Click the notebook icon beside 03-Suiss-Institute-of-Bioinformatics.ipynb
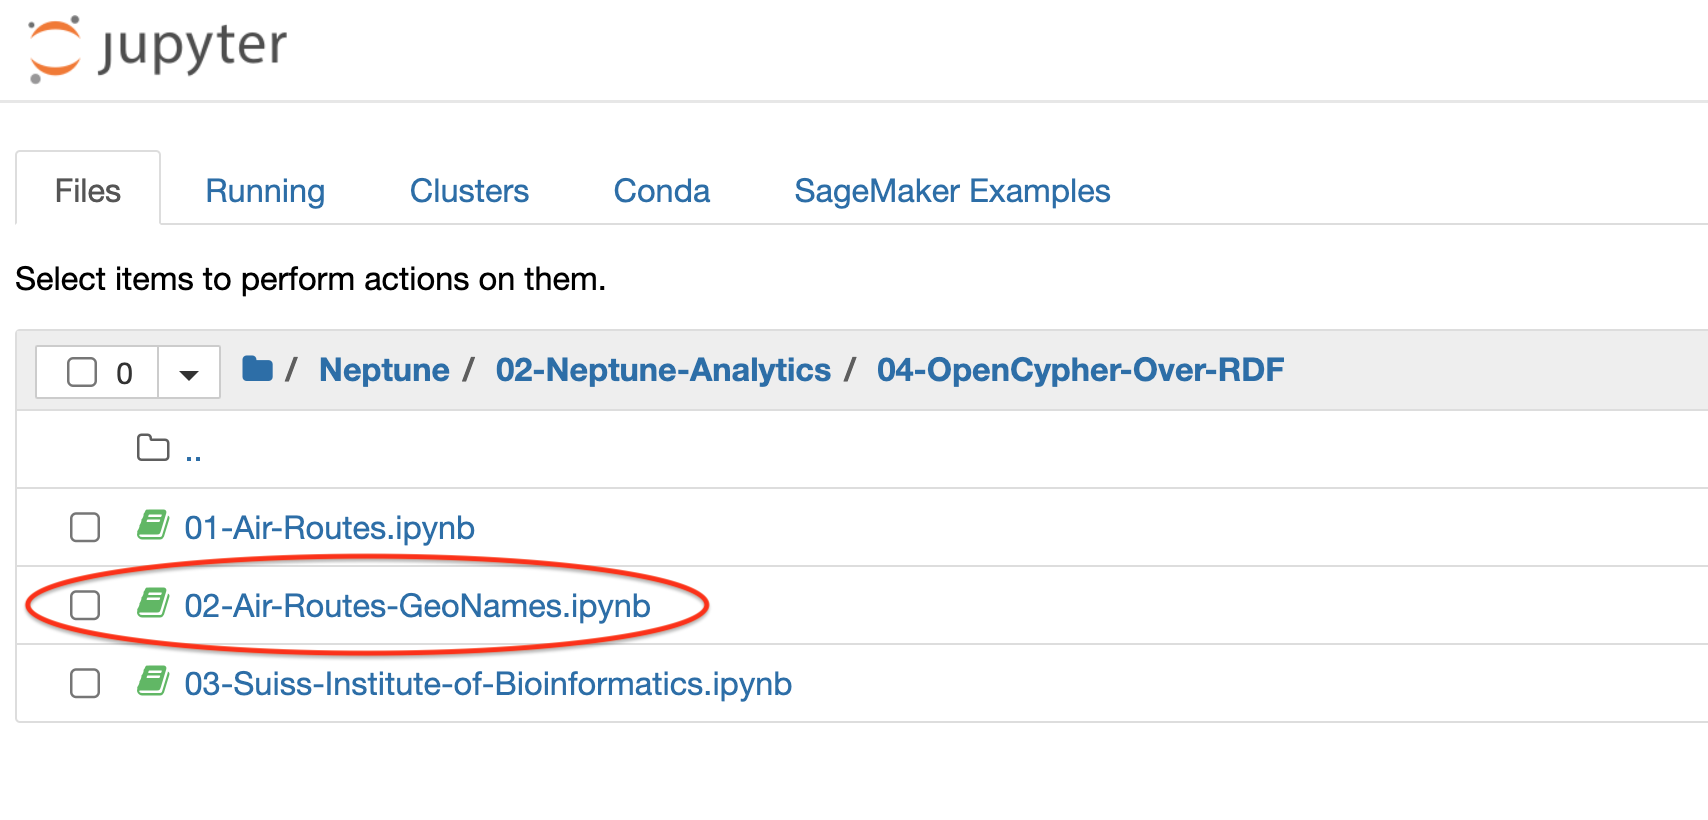The image size is (1708, 820). [153, 681]
